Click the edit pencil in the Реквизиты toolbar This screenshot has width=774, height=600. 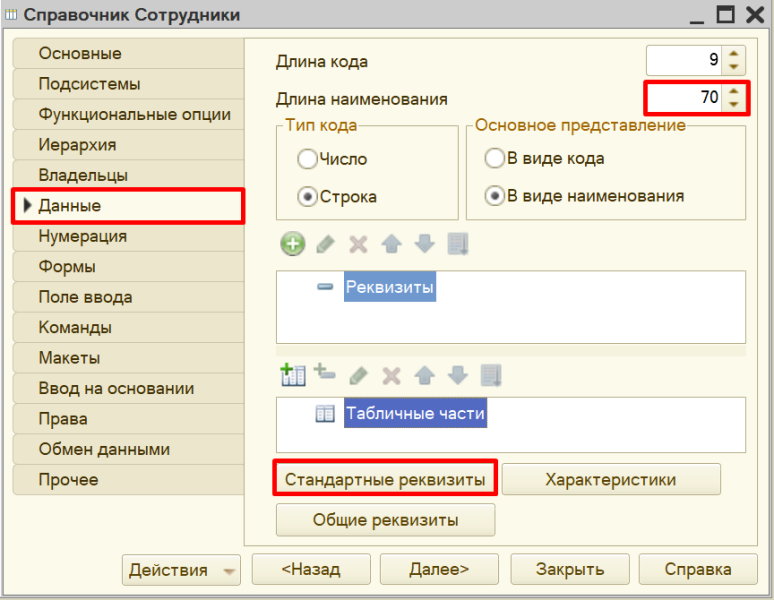pyautogui.click(x=325, y=244)
